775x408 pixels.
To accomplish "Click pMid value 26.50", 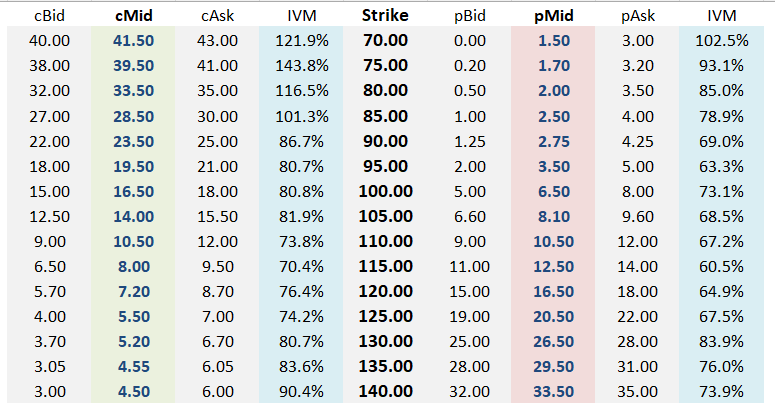I will (x=554, y=342).
